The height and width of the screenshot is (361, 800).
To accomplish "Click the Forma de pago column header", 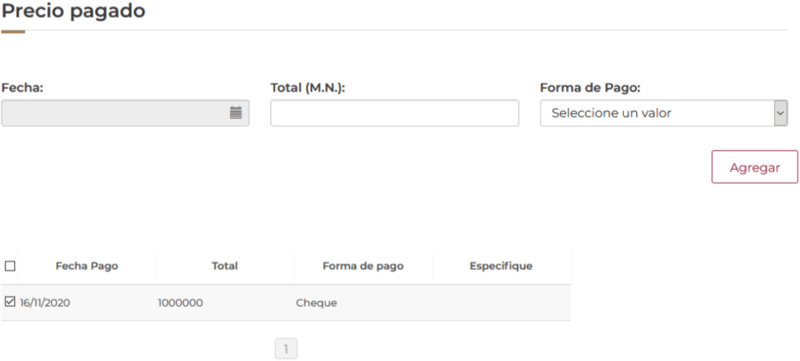I will (x=363, y=266).
